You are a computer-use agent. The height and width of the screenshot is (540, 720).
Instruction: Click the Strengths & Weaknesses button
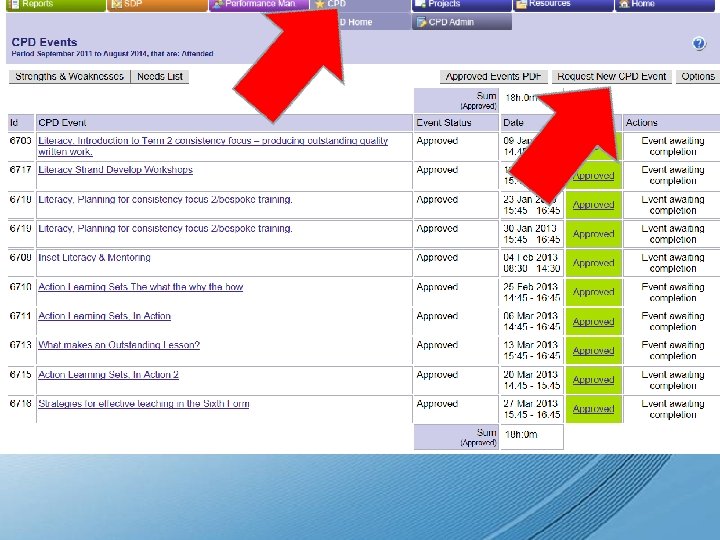(69, 76)
